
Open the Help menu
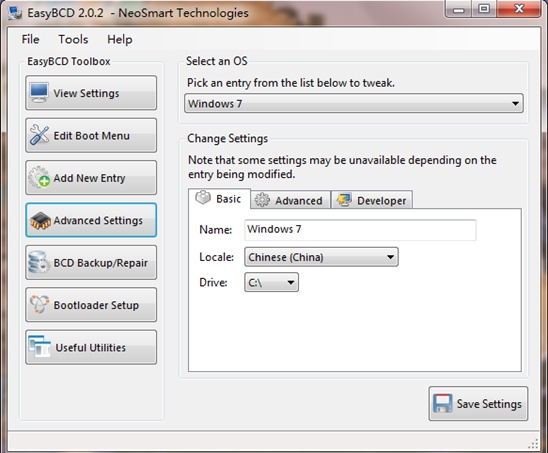click(x=120, y=39)
